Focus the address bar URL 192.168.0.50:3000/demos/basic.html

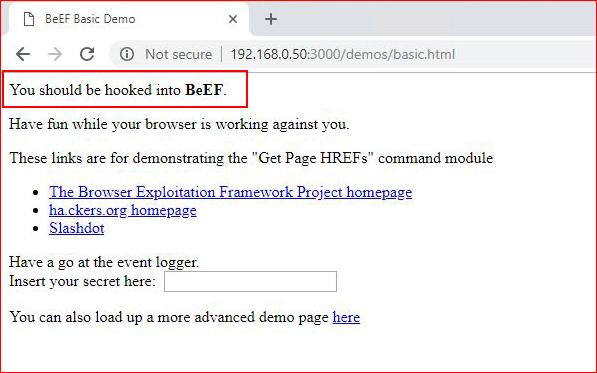coord(343,54)
